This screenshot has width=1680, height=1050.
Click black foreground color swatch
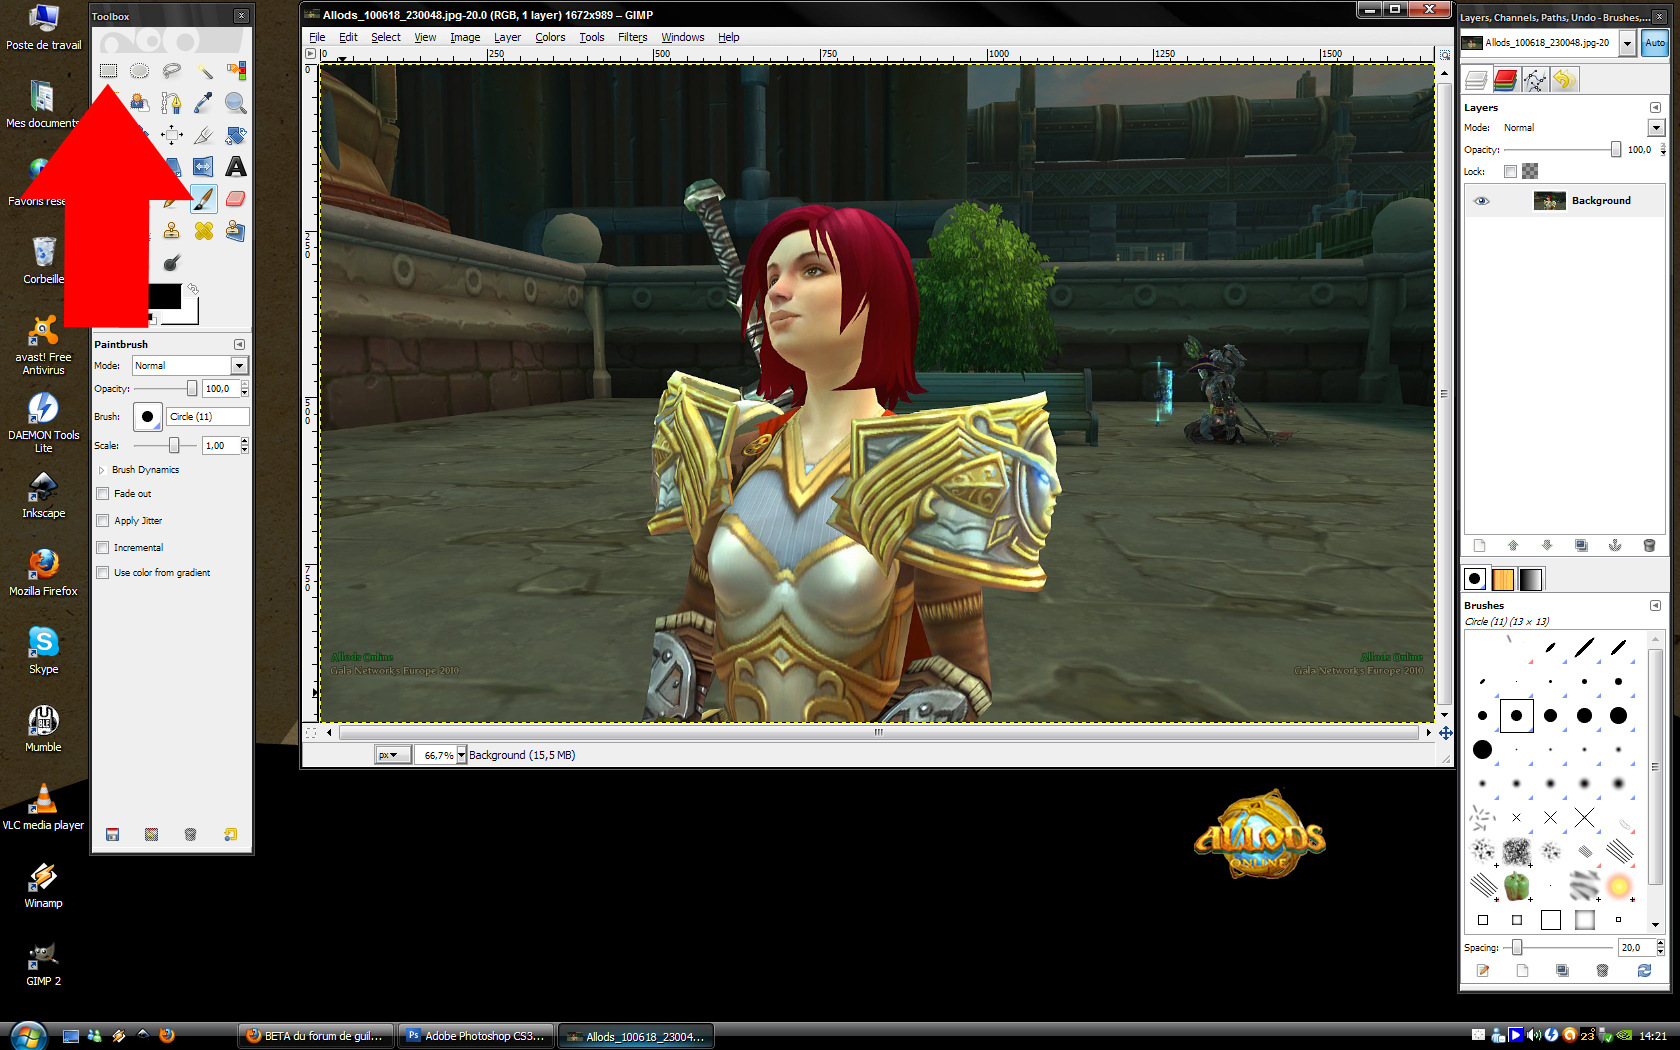click(165, 296)
